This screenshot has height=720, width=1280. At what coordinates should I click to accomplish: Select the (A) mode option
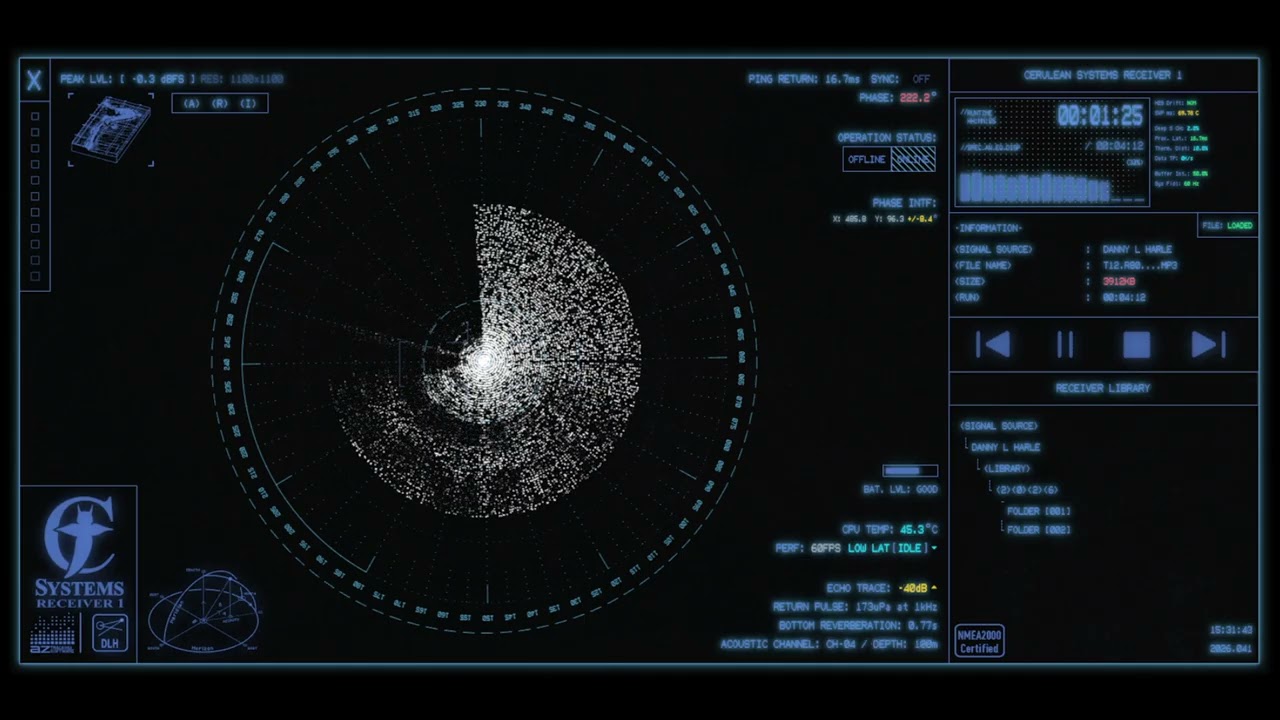(191, 103)
